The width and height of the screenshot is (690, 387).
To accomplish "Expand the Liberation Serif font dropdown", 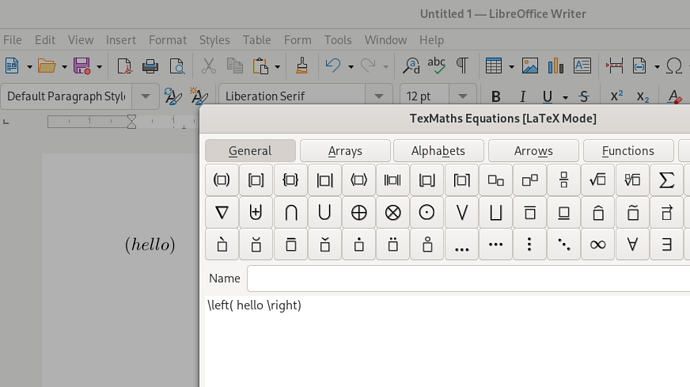I will [378, 96].
